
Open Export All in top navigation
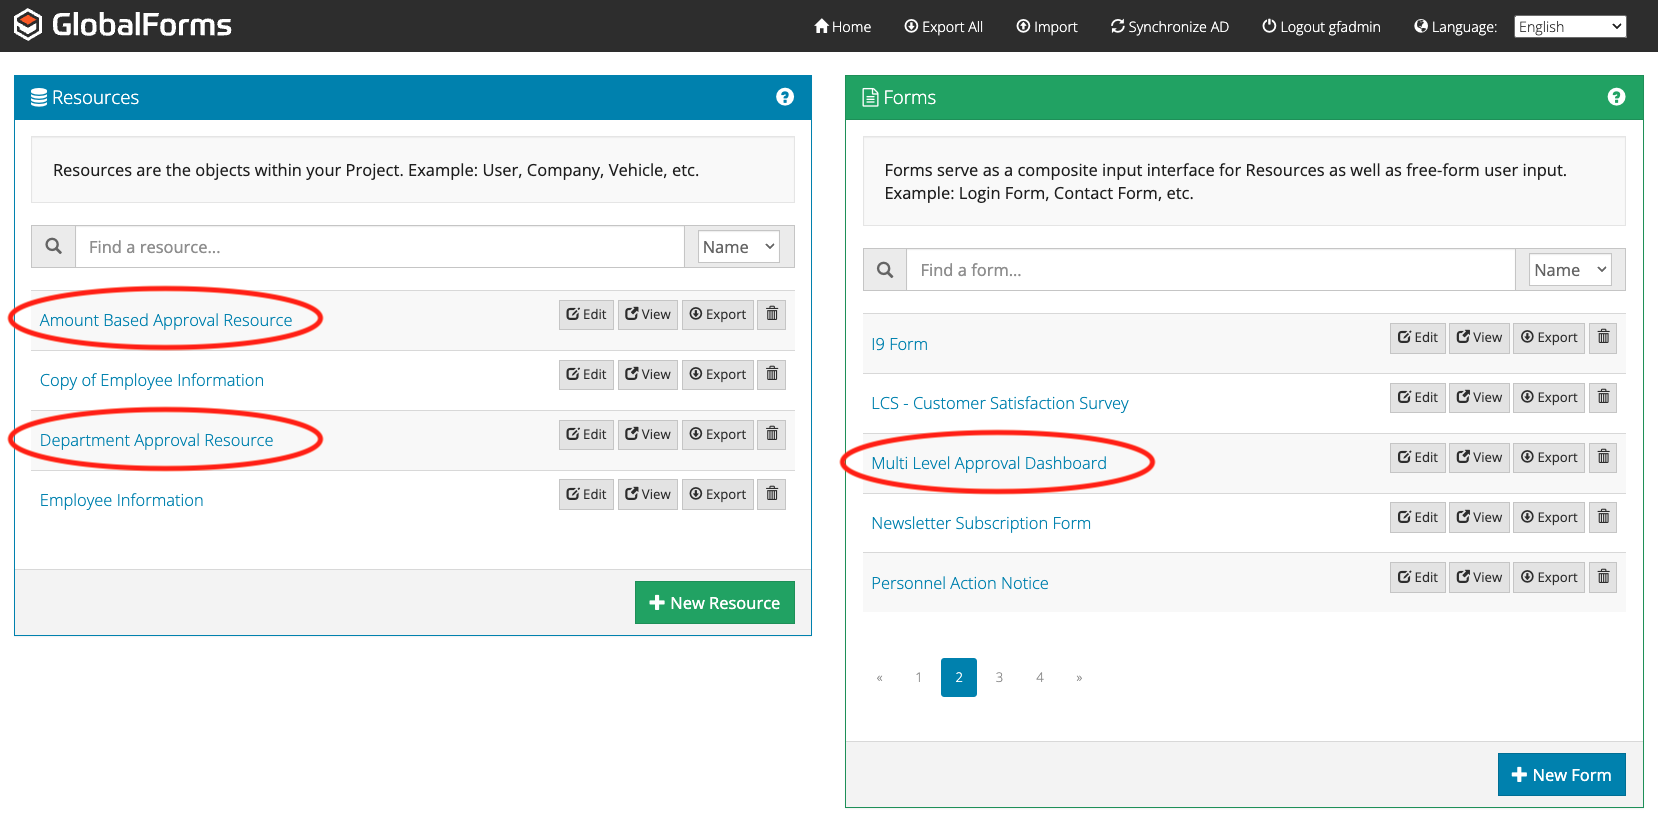click(944, 27)
